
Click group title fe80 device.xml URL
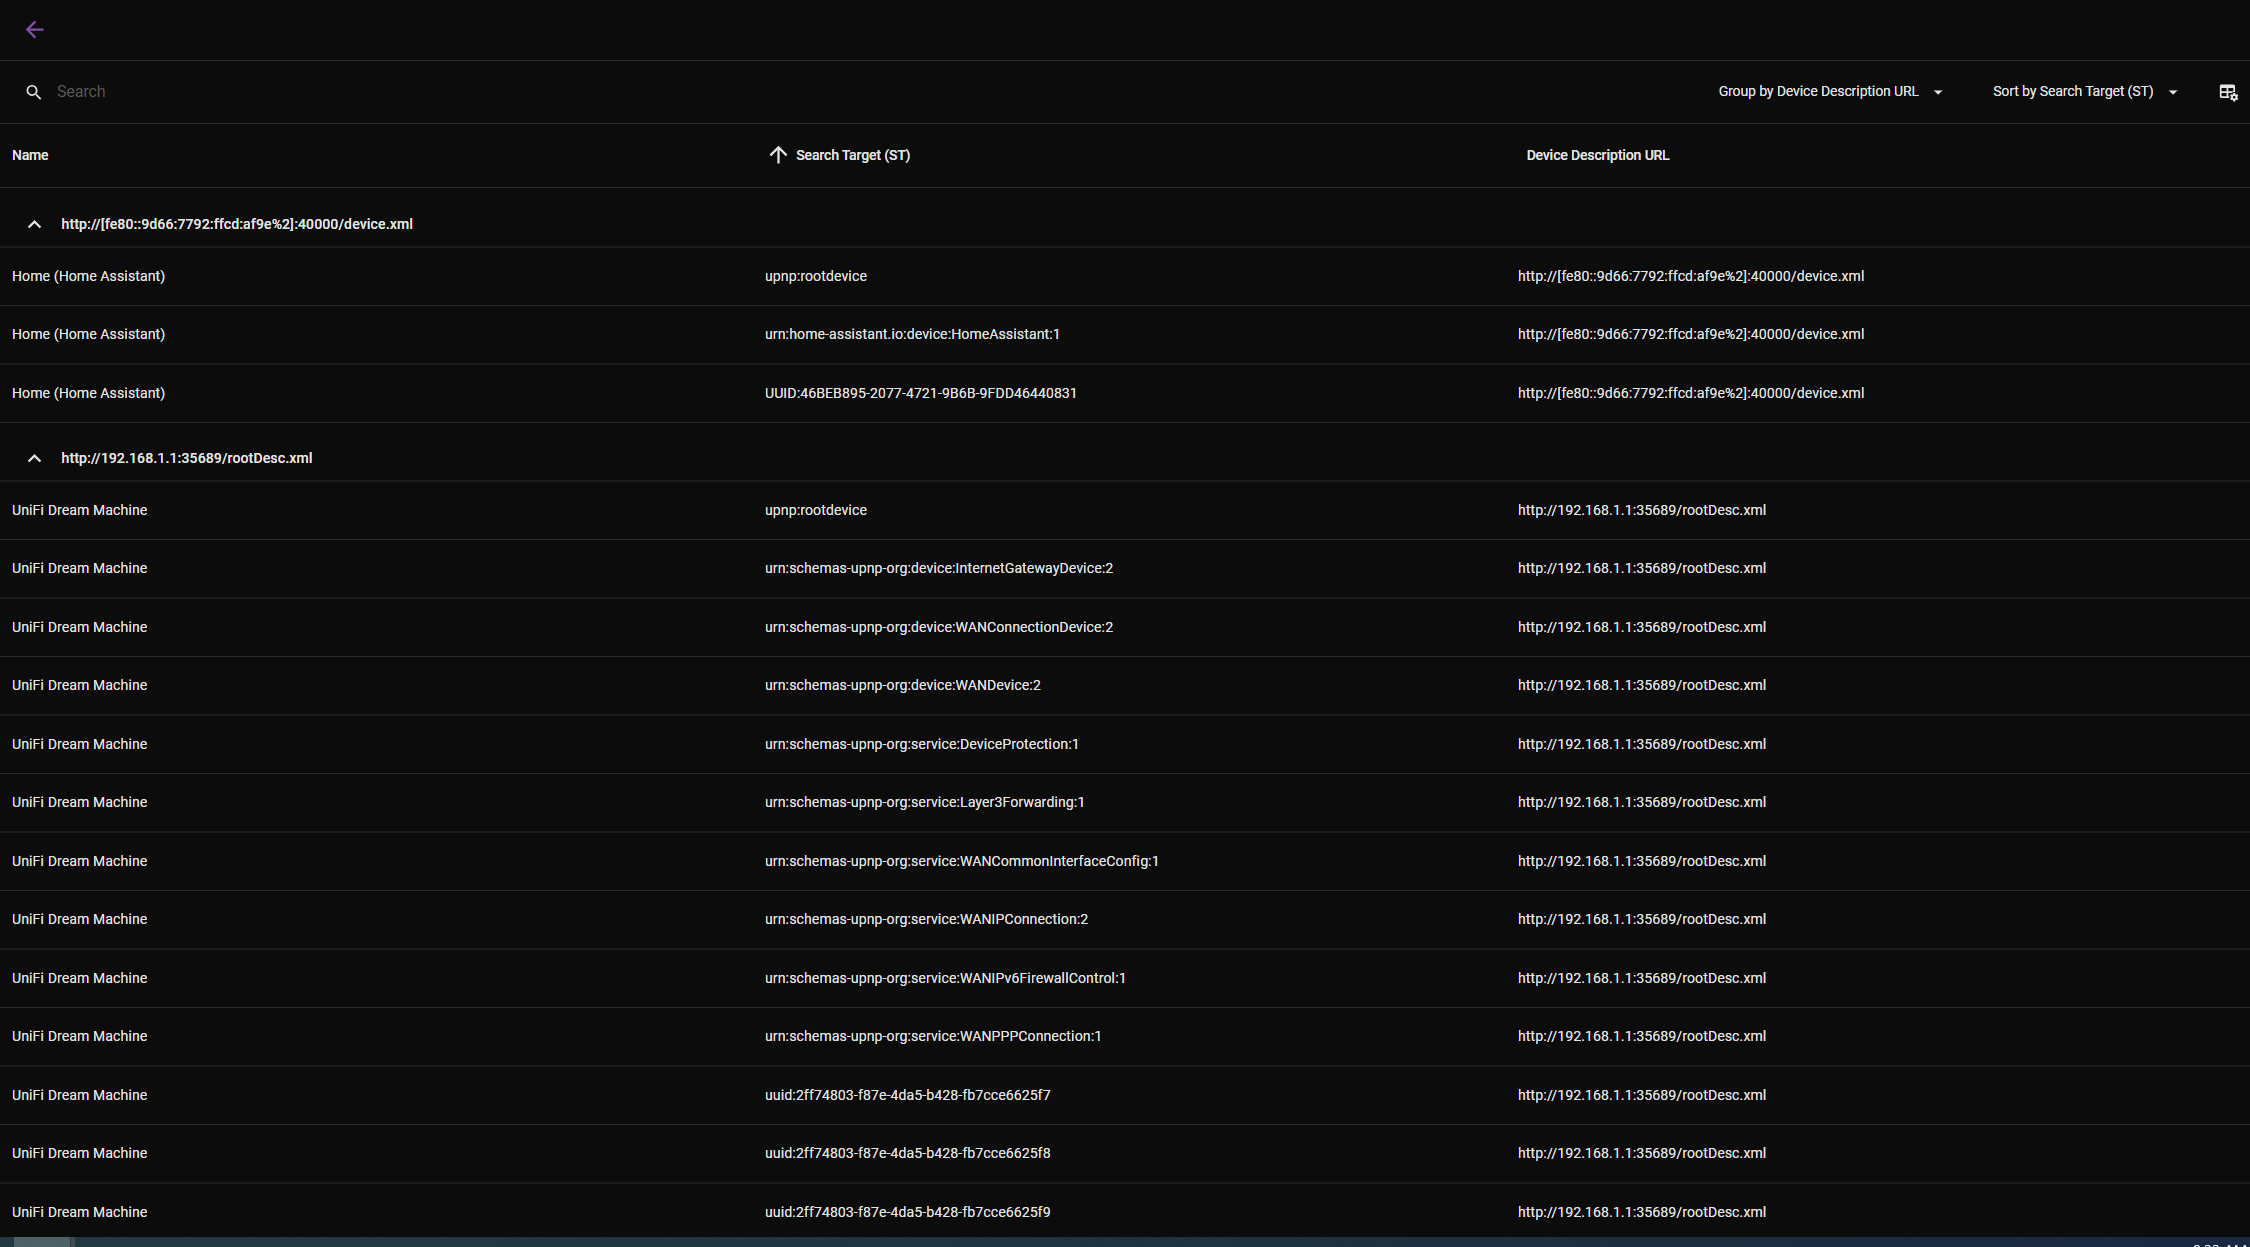point(237,224)
